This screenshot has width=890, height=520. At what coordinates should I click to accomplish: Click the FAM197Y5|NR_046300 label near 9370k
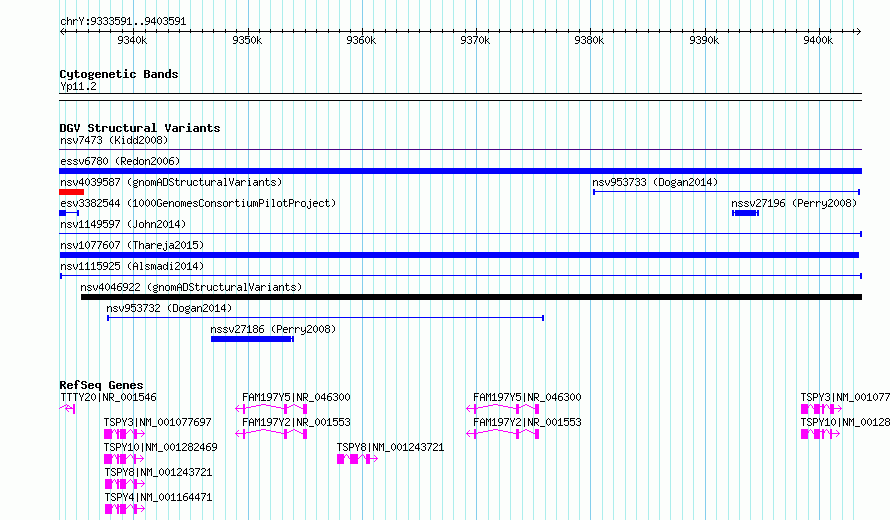point(527,397)
